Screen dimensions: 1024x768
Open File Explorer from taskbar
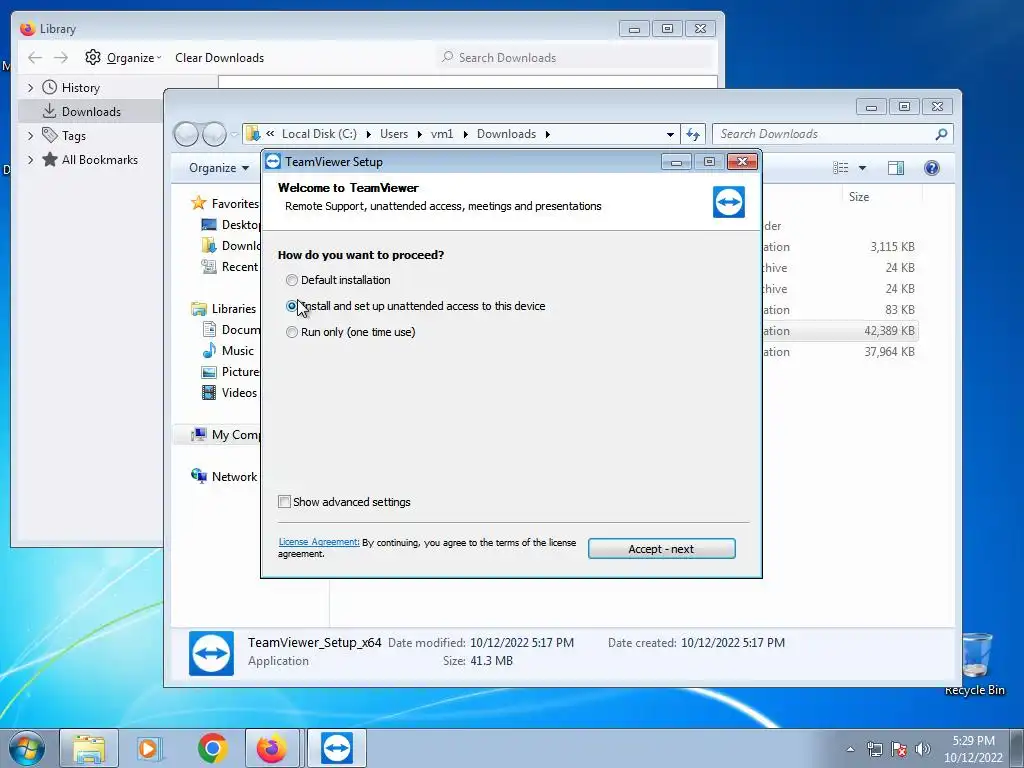click(x=89, y=748)
